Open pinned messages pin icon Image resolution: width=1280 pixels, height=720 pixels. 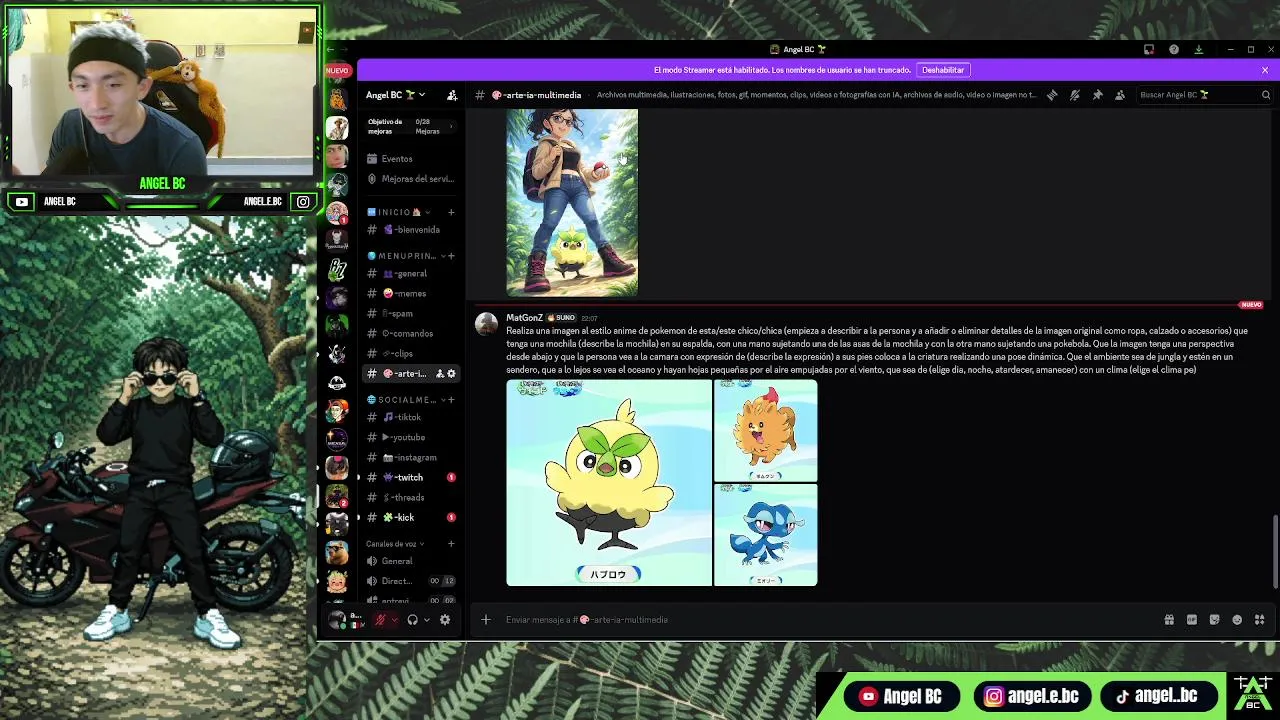pos(1097,95)
